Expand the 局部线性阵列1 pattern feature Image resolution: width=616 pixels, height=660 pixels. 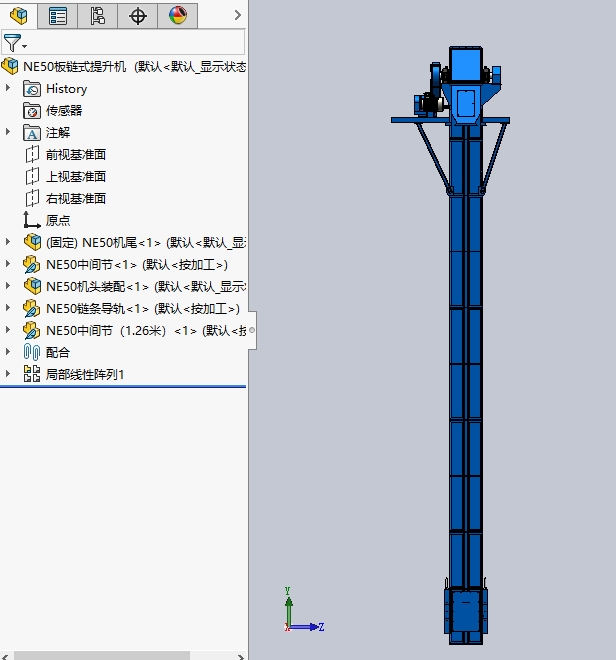8,373
